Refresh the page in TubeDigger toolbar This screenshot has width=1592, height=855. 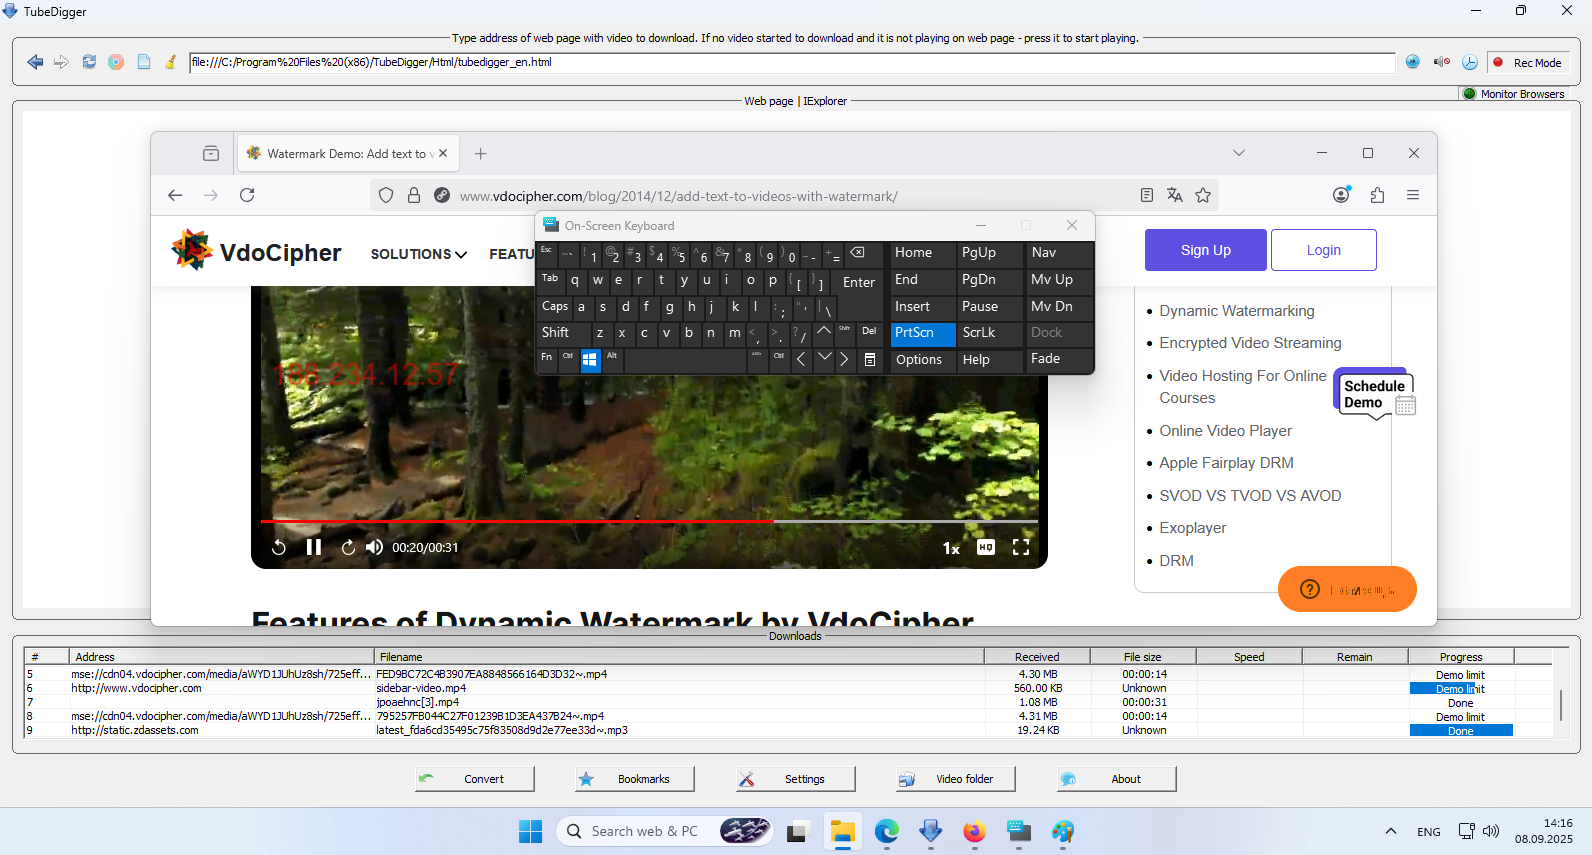point(89,62)
